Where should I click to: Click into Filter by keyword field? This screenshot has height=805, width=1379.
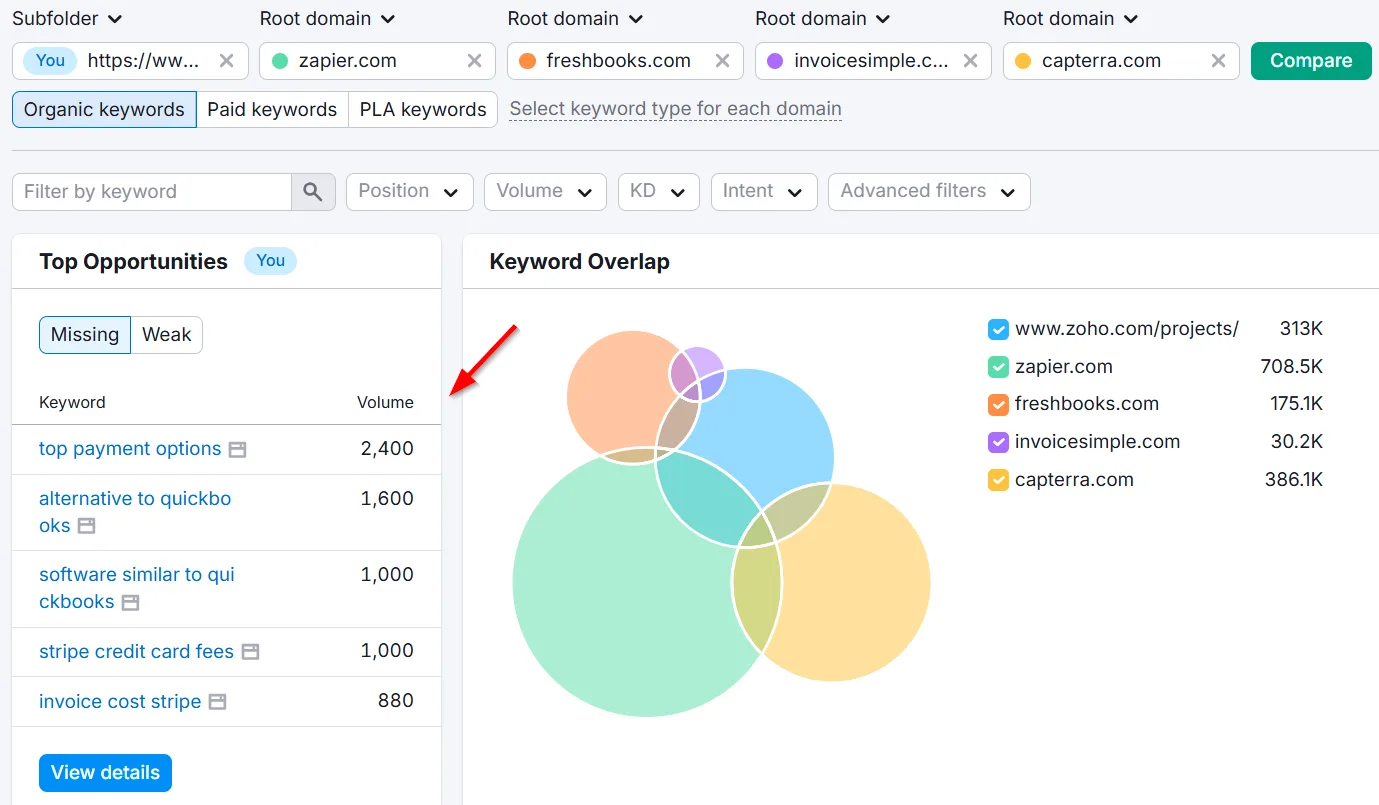pyautogui.click(x=152, y=192)
